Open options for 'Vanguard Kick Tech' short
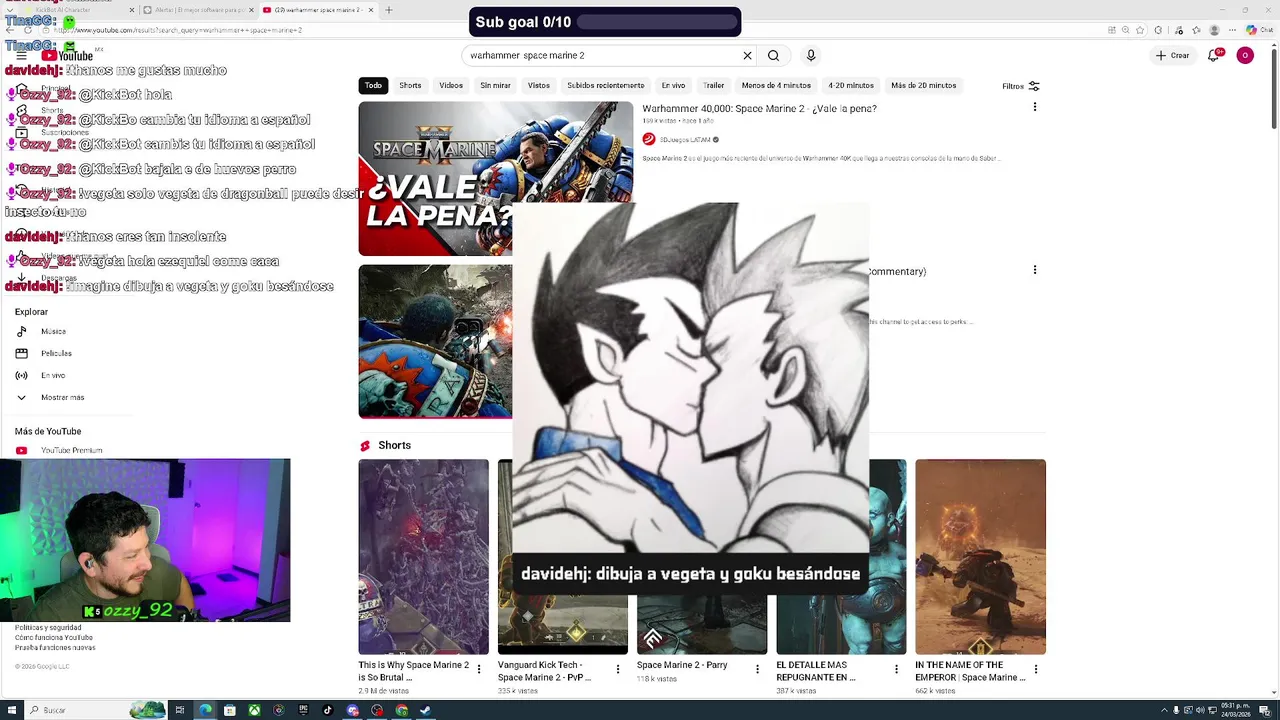Viewport: 1280px width, 720px height. click(618, 669)
